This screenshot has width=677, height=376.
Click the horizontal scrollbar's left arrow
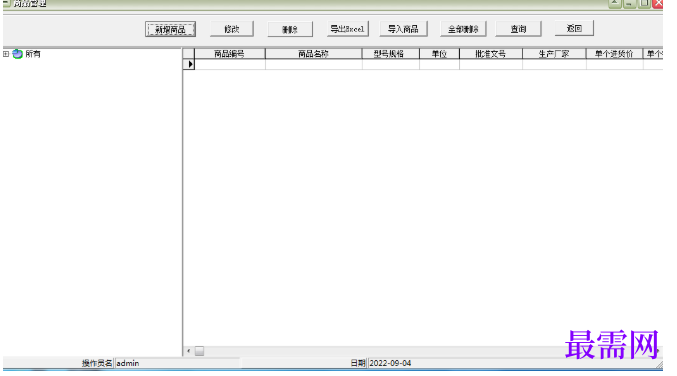[188, 351]
